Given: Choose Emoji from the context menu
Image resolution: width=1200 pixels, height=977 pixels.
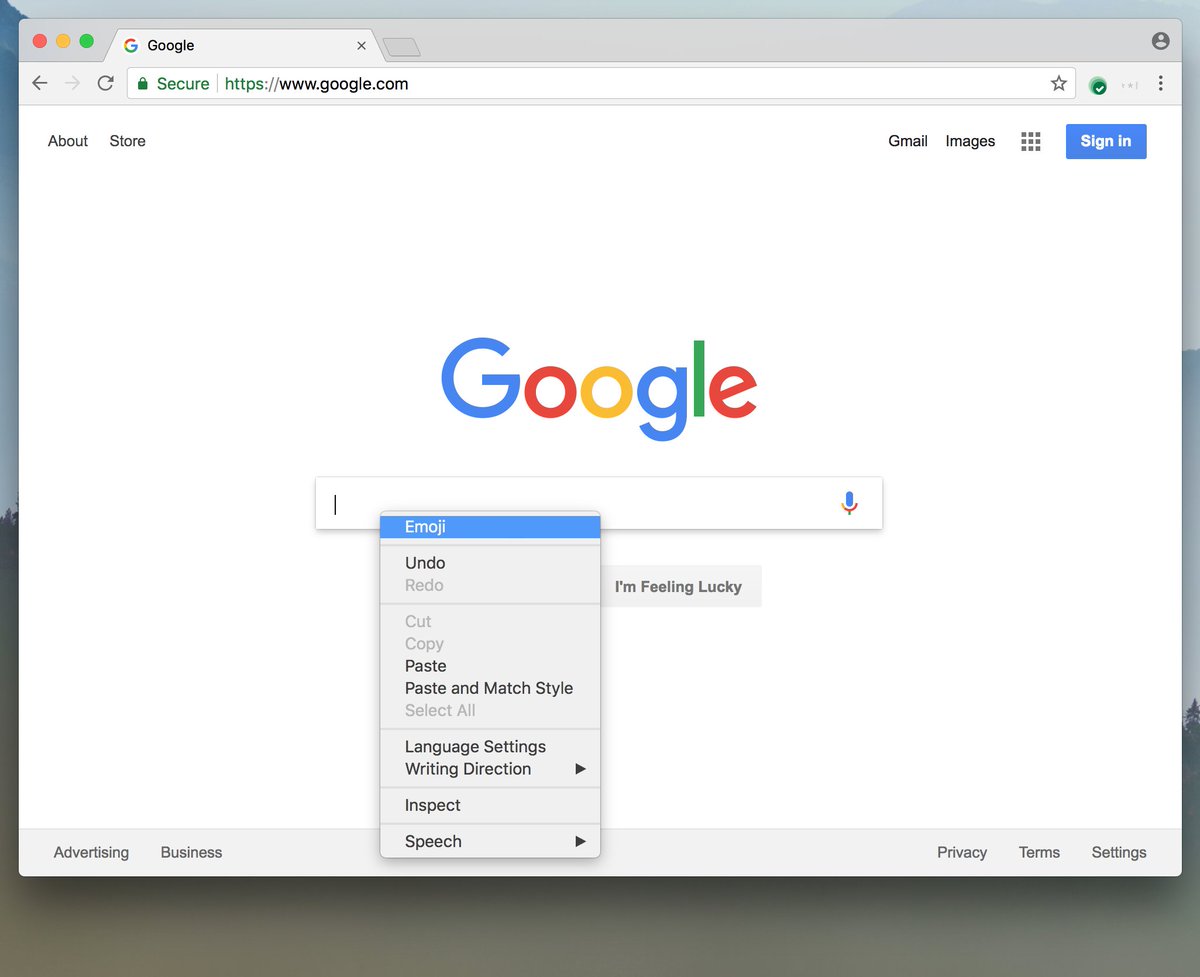Looking at the screenshot, I should coord(490,527).
